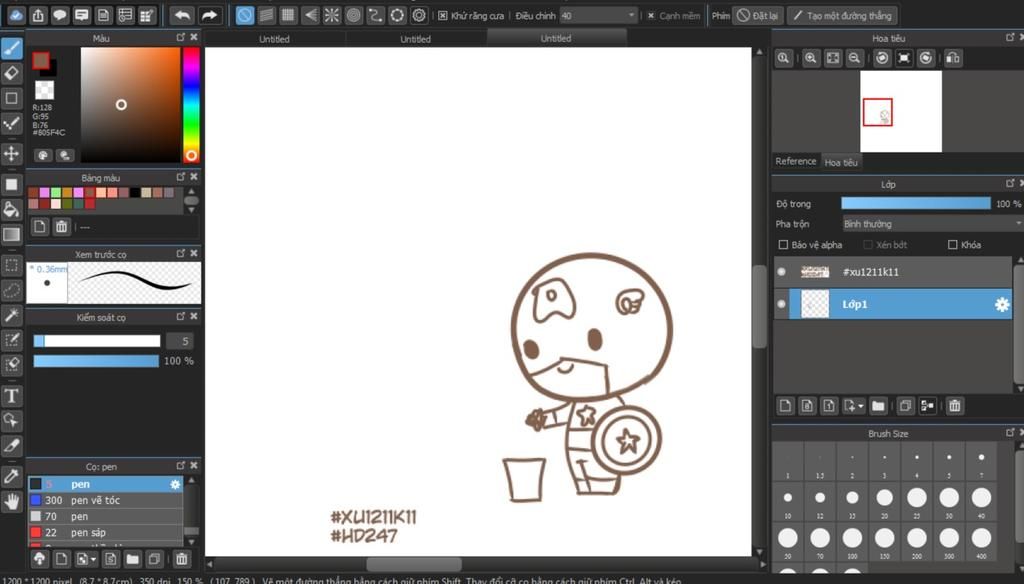Click the Redo arrow
The image size is (1024, 584).
tap(209, 15)
